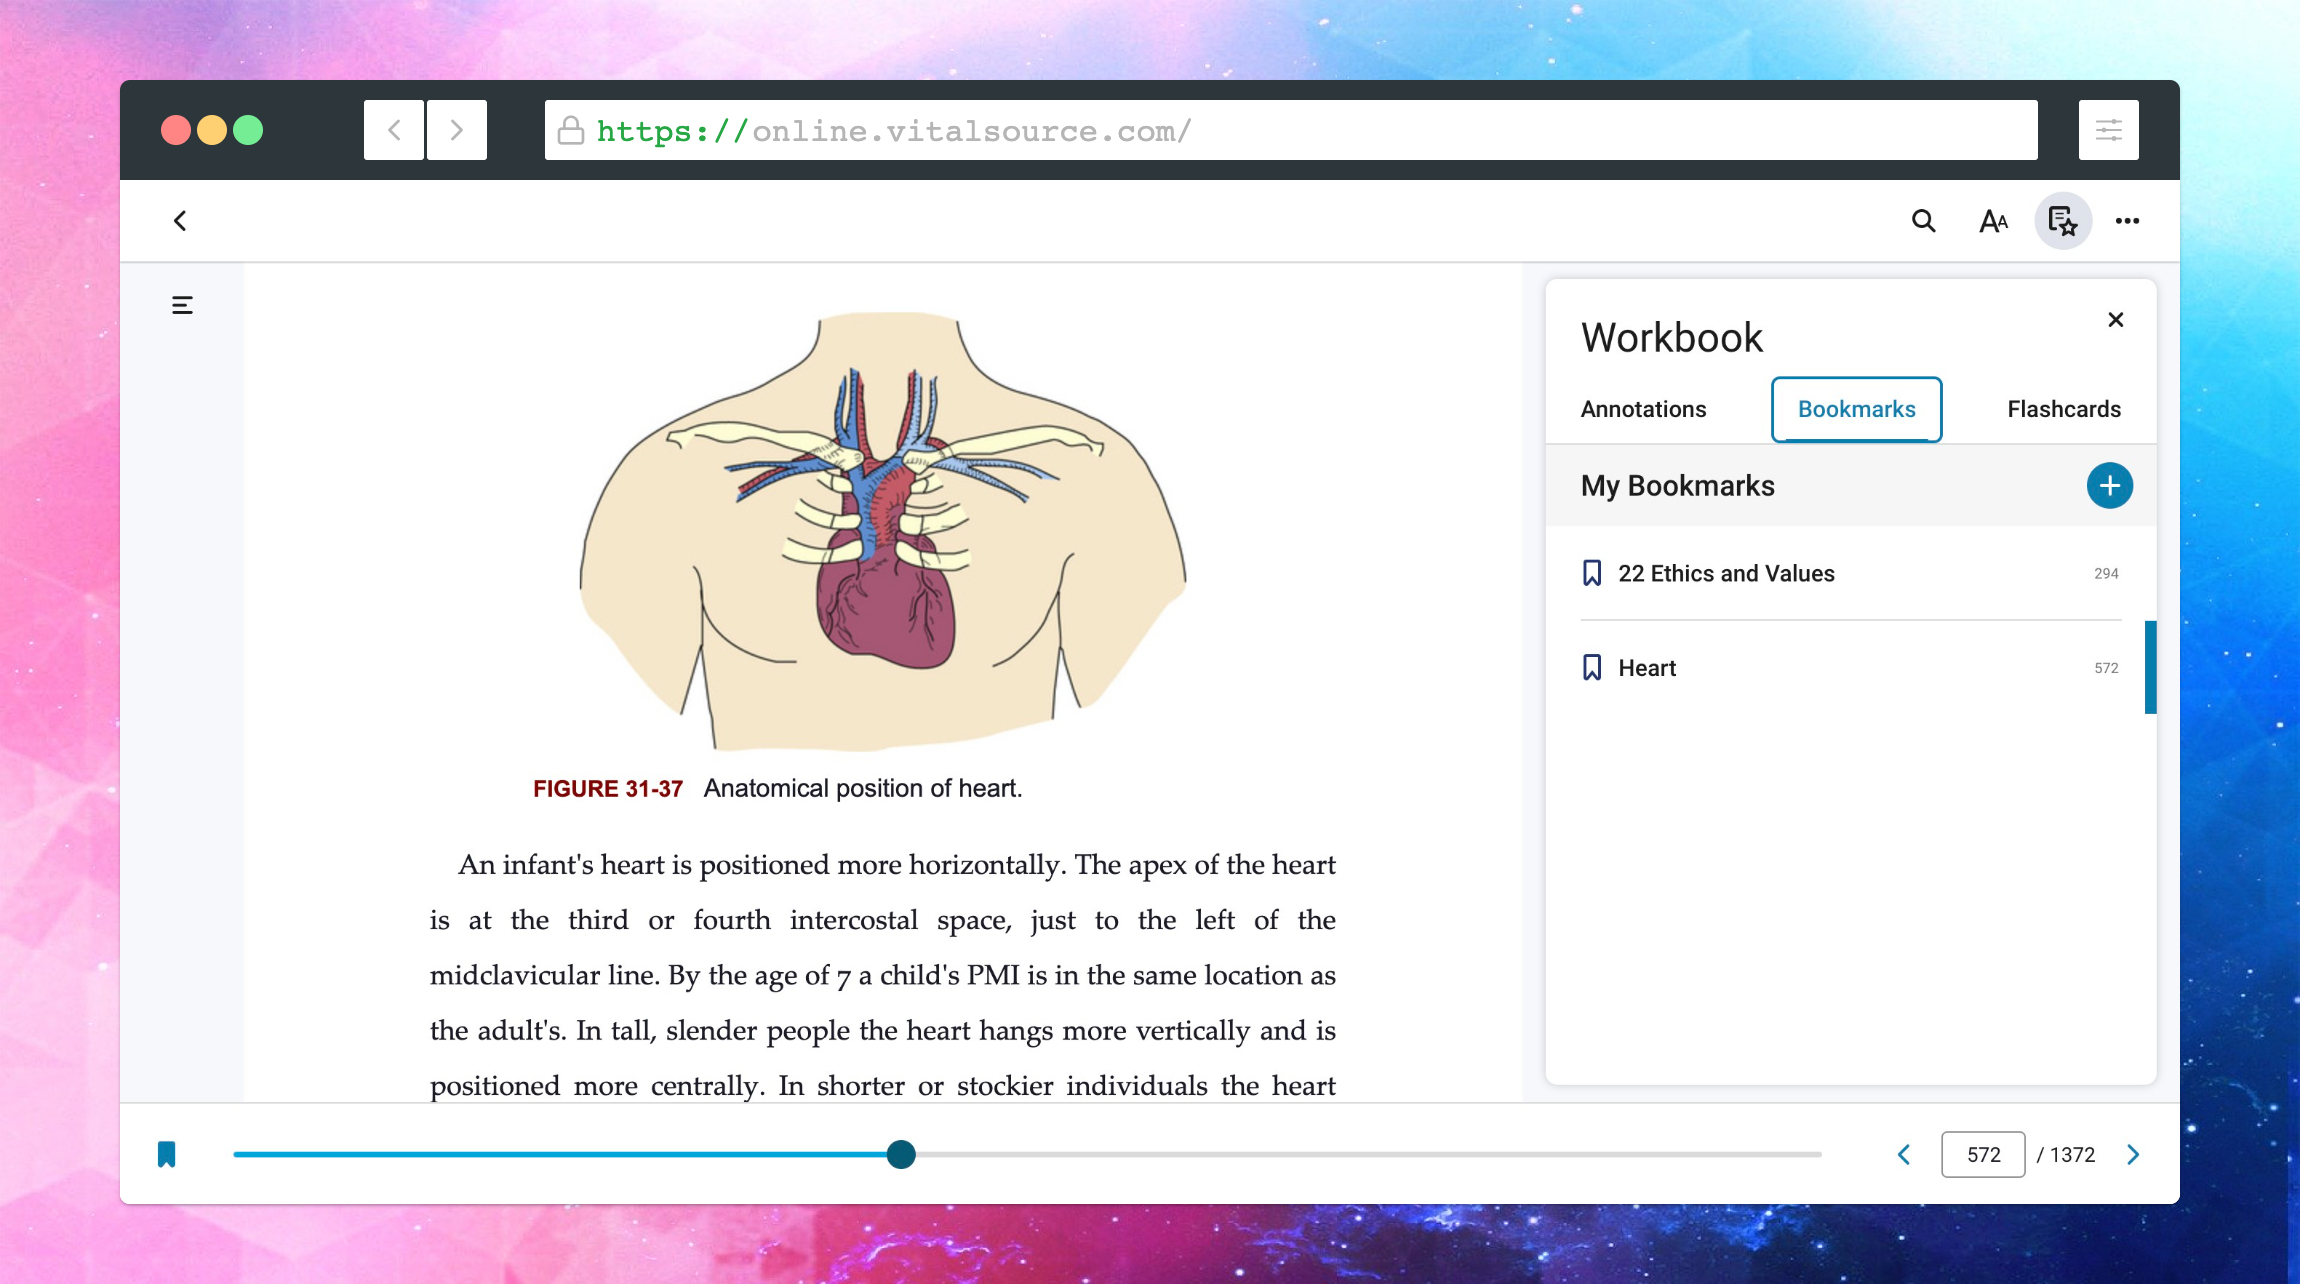Open the browser settings icon
The height and width of the screenshot is (1284, 2300).
tap(2108, 129)
